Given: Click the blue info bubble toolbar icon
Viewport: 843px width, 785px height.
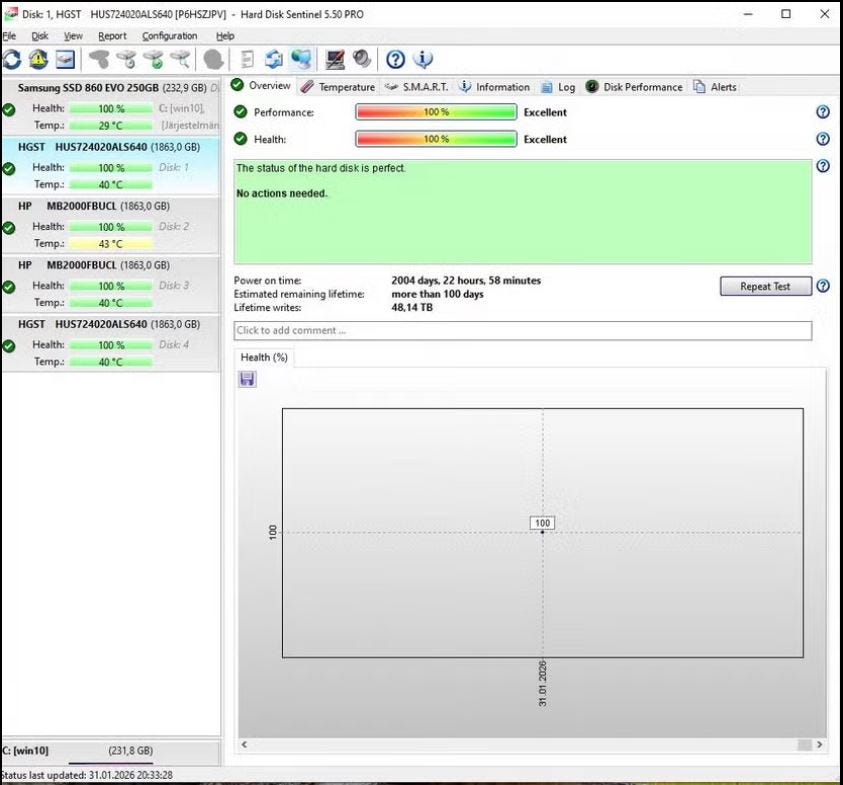Looking at the screenshot, I should [423, 59].
